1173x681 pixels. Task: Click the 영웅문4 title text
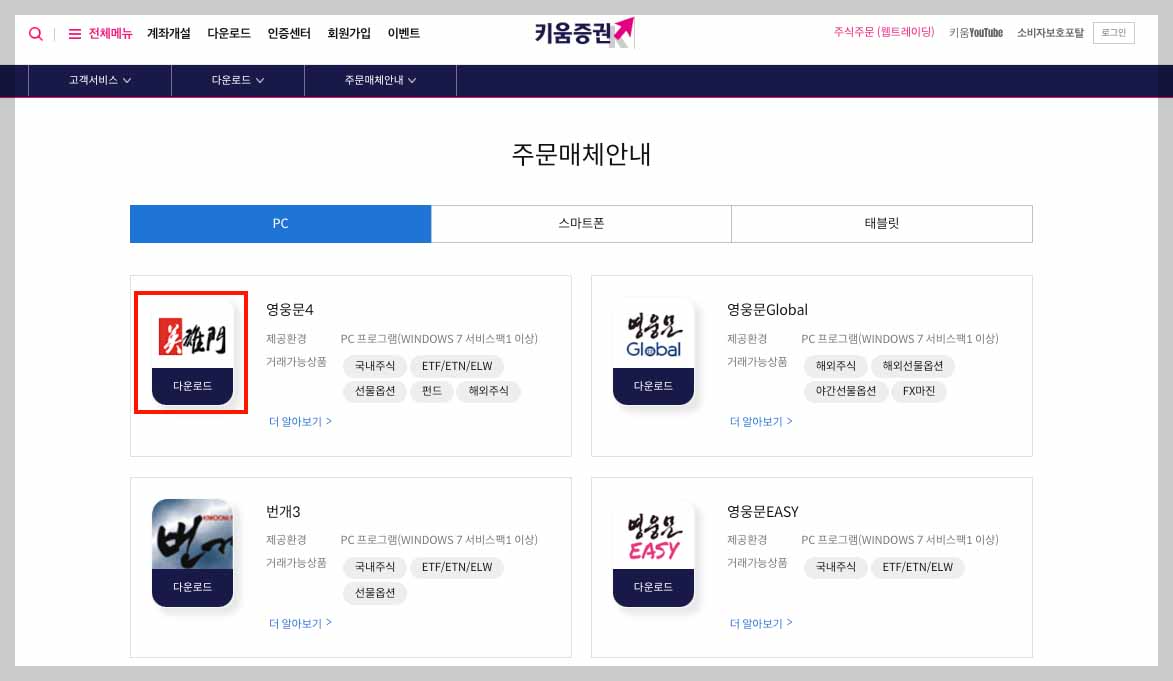click(290, 310)
